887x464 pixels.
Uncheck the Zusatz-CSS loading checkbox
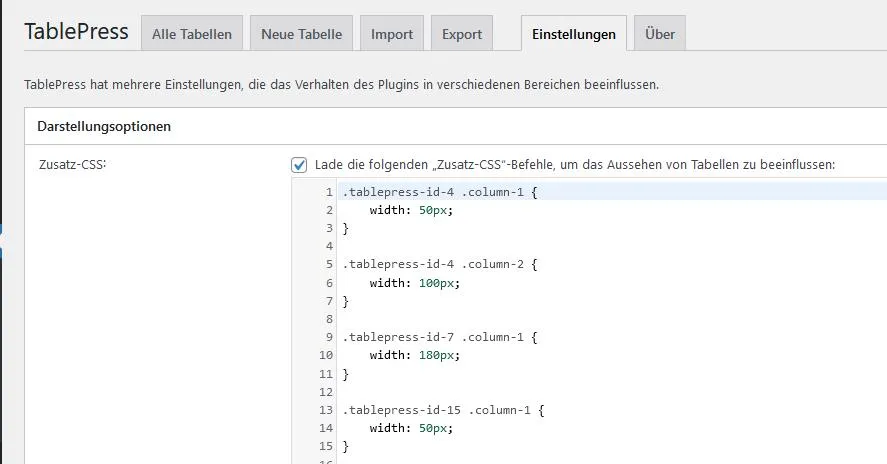coord(299,165)
